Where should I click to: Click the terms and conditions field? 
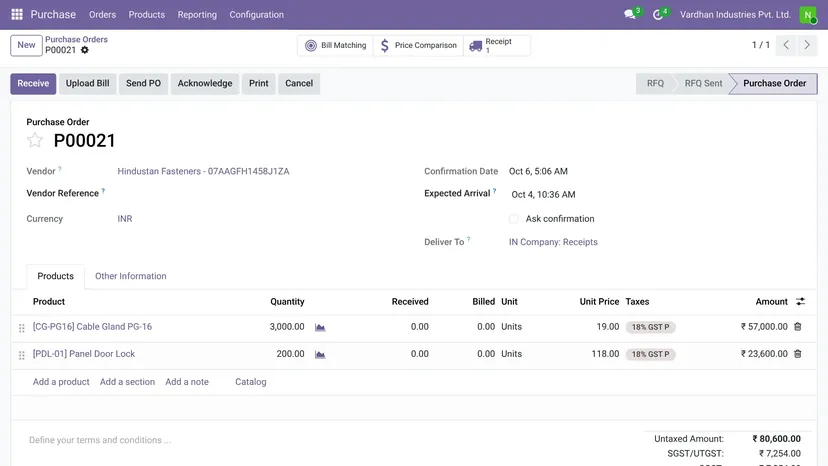(x=100, y=440)
